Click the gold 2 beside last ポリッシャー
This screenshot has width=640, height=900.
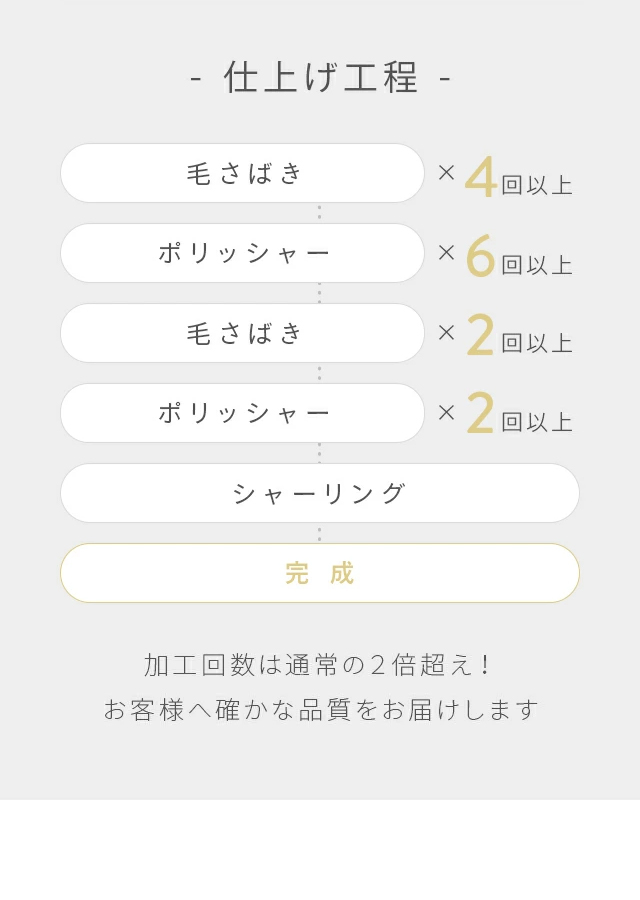coord(481,413)
